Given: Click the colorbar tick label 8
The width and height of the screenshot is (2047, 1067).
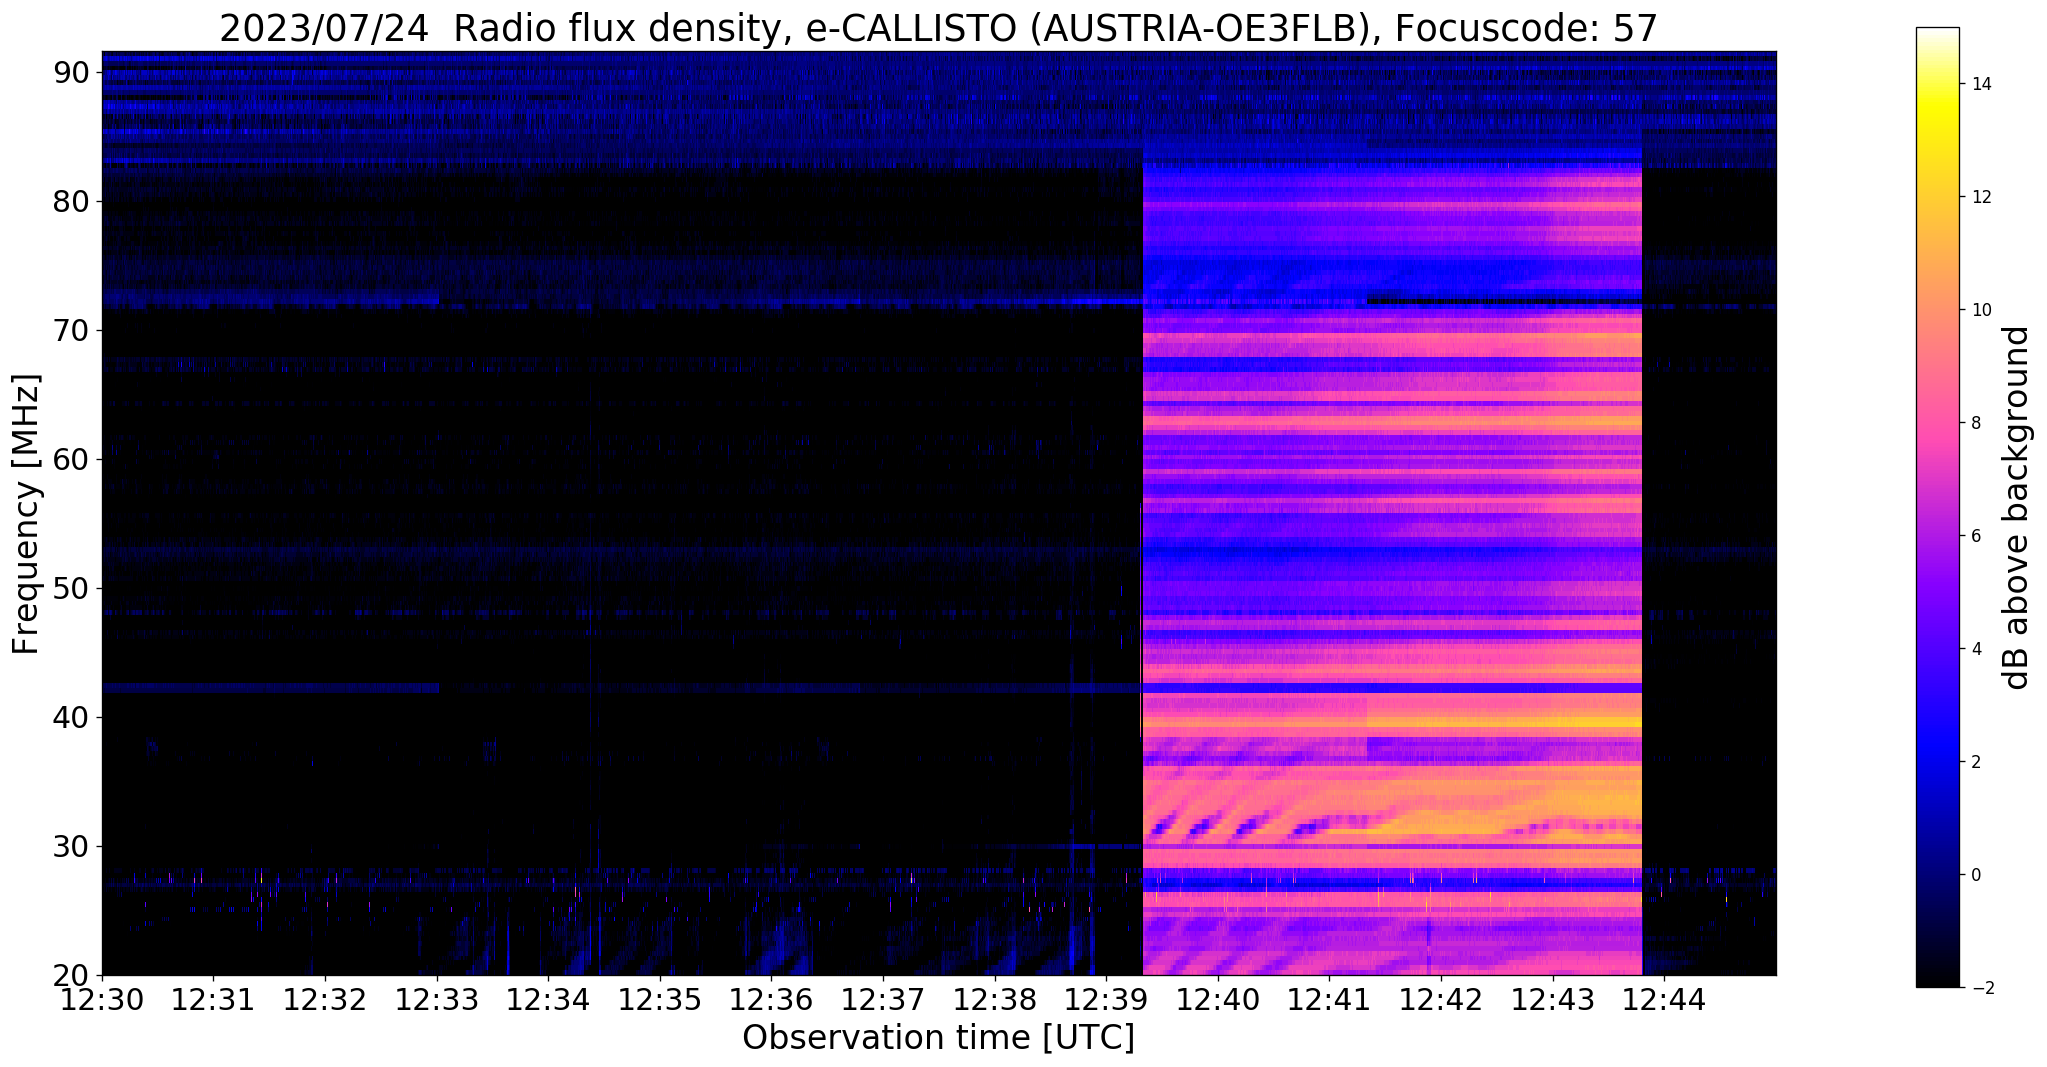Looking at the screenshot, I should (1975, 423).
